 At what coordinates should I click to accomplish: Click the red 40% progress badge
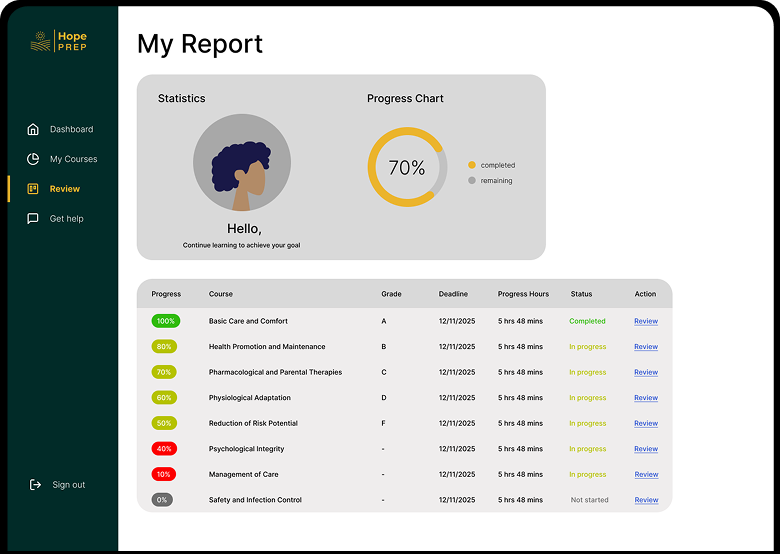tap(164, 449)
